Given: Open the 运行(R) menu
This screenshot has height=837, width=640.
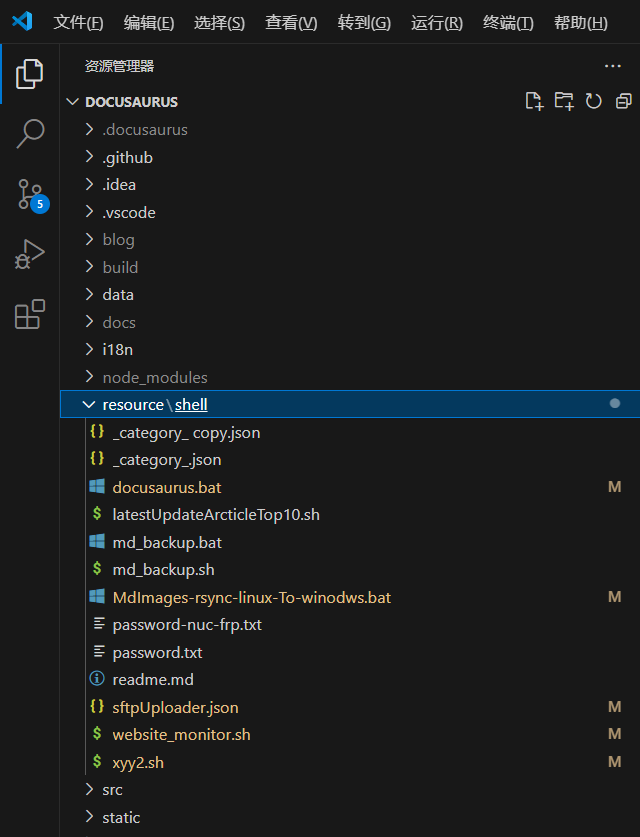Looking at the screenshot, I should pyautogui.click(x=437, y=22).
